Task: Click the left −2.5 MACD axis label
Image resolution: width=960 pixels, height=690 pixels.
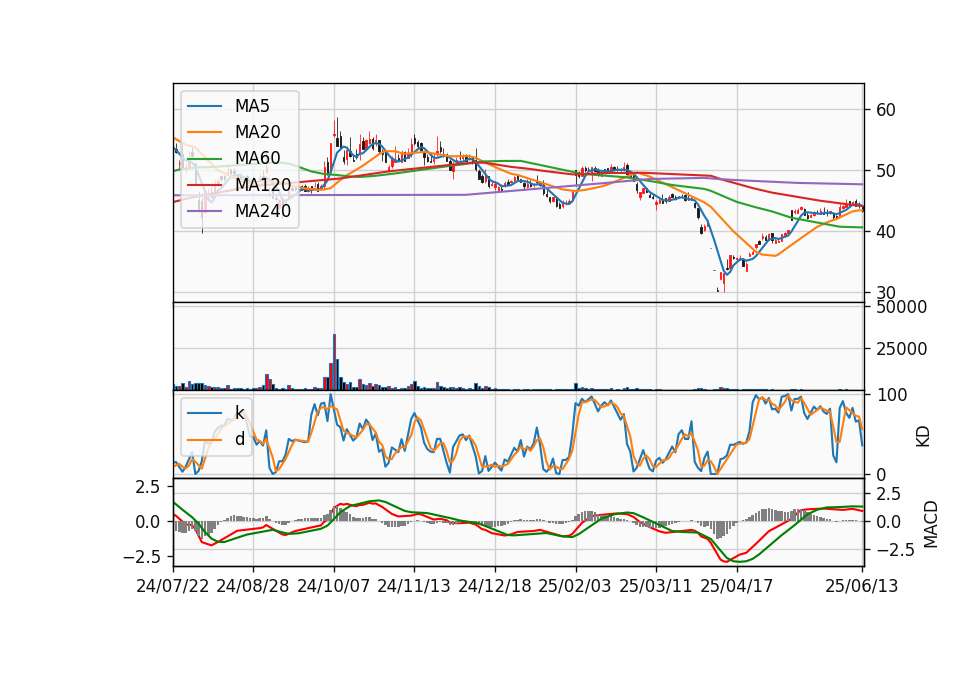Action: coord(141,557)
